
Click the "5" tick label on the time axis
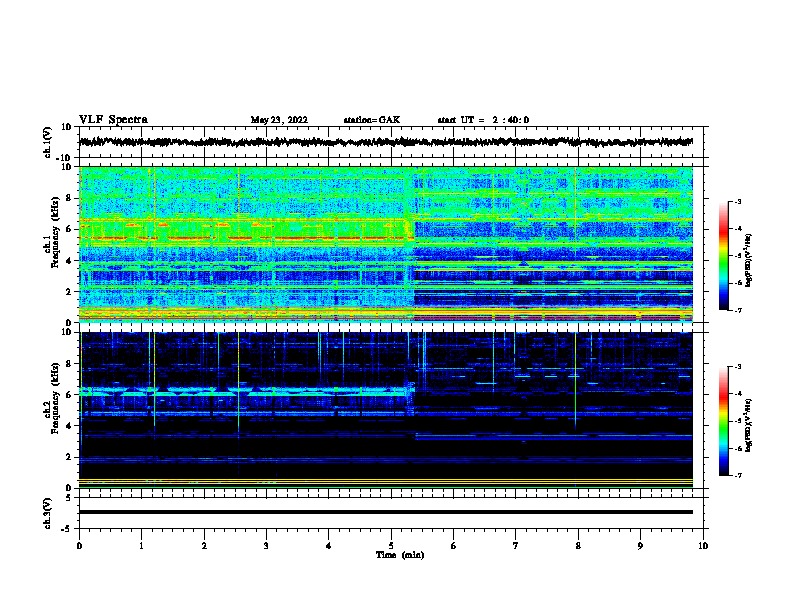click(391, 546)
